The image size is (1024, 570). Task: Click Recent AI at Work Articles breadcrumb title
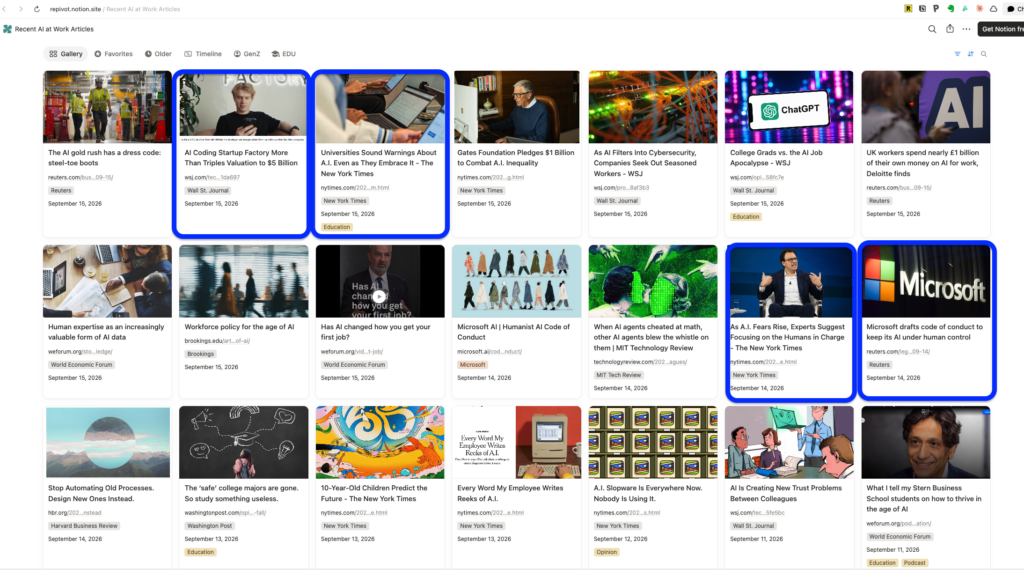(x=54, y=29)
